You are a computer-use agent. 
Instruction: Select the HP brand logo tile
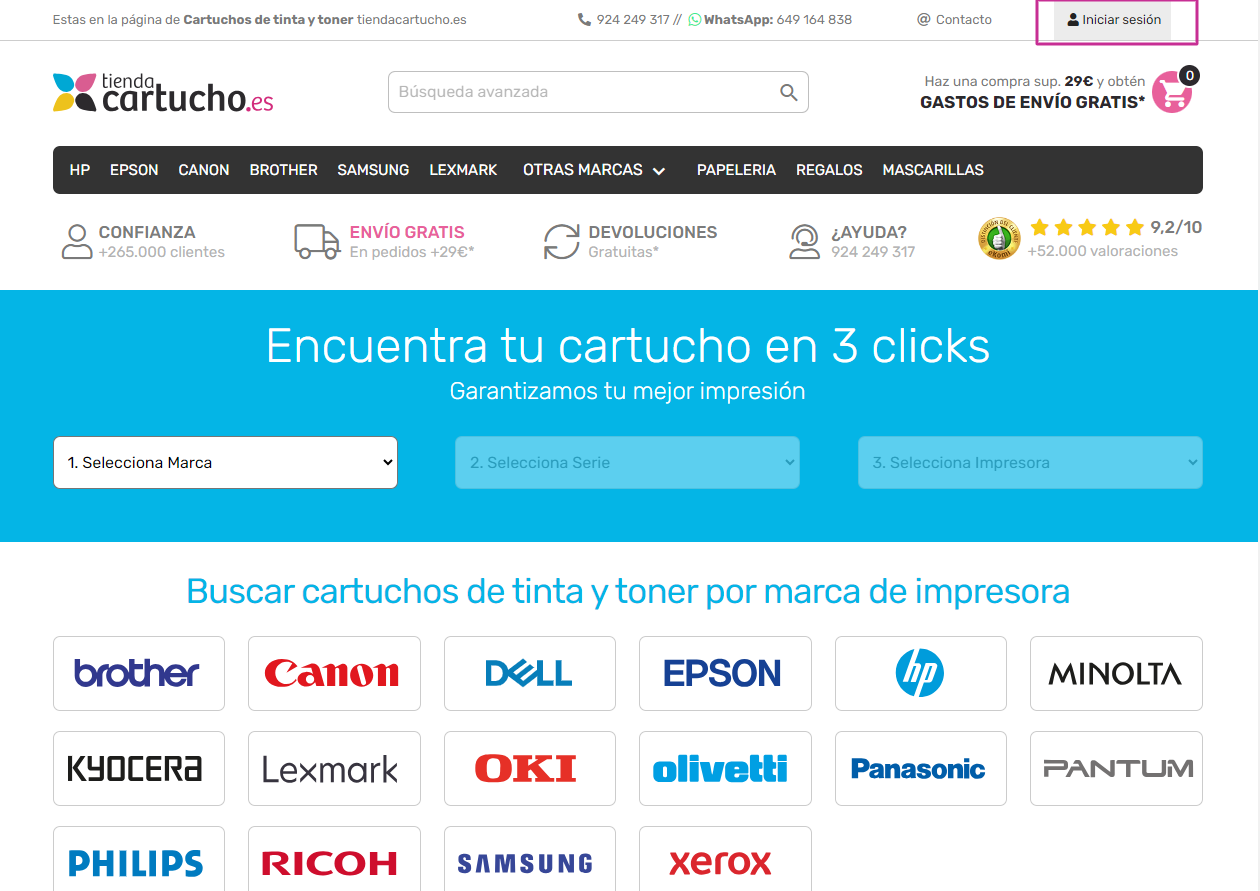[x=921, y=673]
